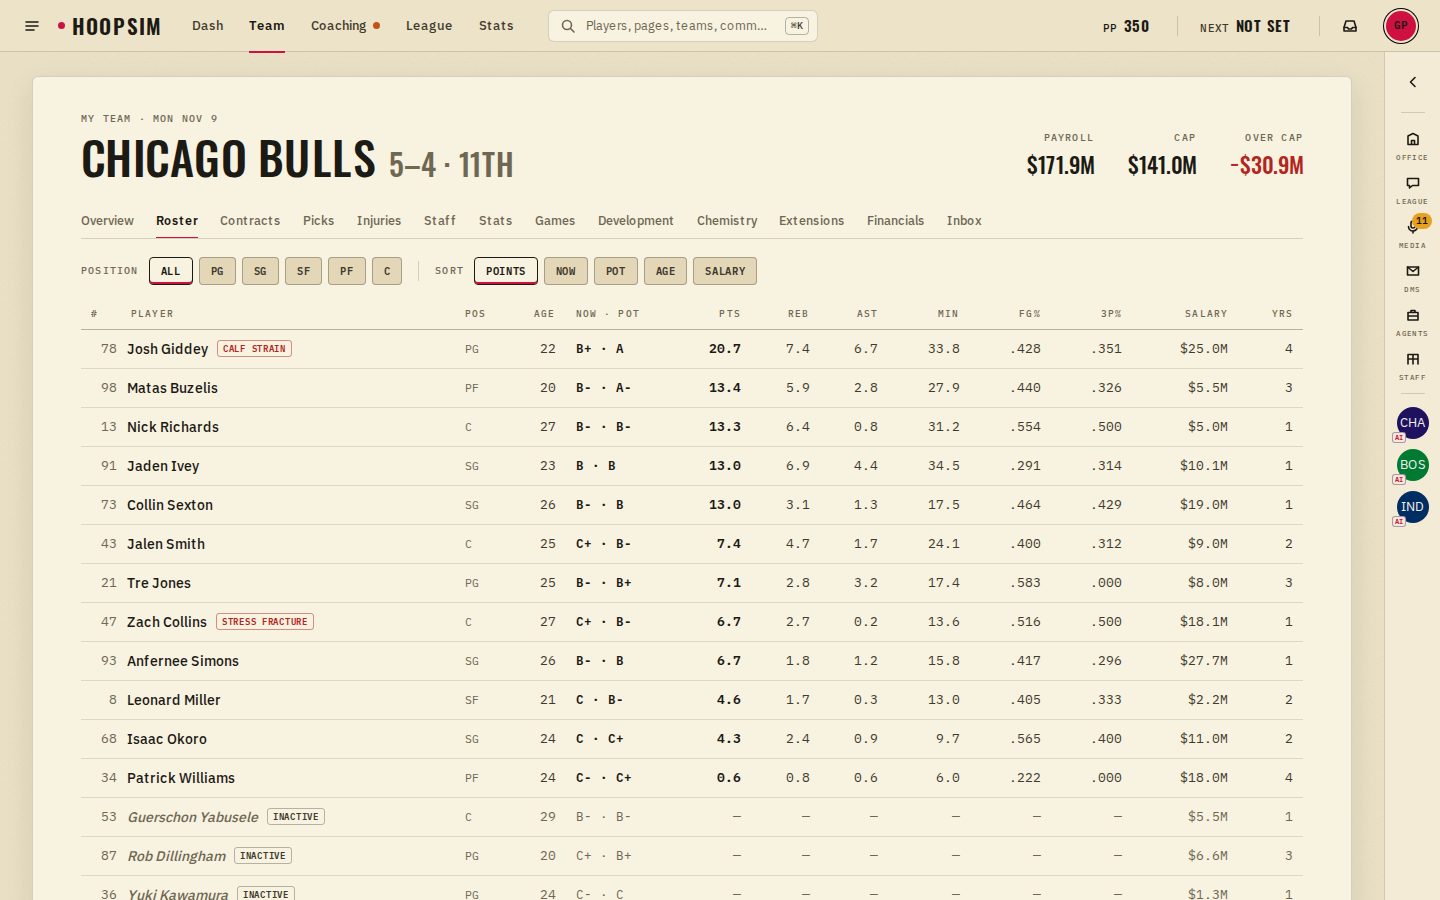
Task: Open the Financials tab
Action: pos(895,221)
